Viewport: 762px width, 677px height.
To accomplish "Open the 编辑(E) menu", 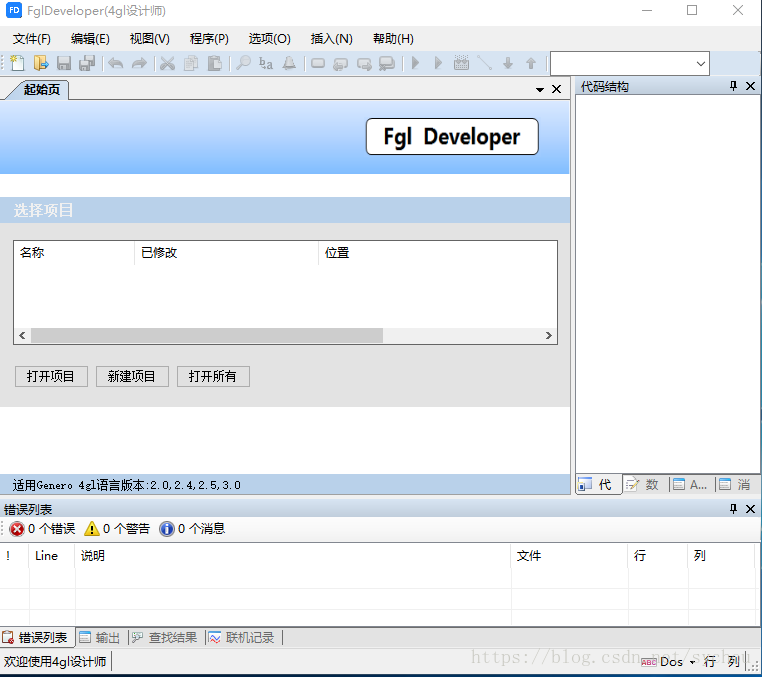I will [x=90, y=39].
